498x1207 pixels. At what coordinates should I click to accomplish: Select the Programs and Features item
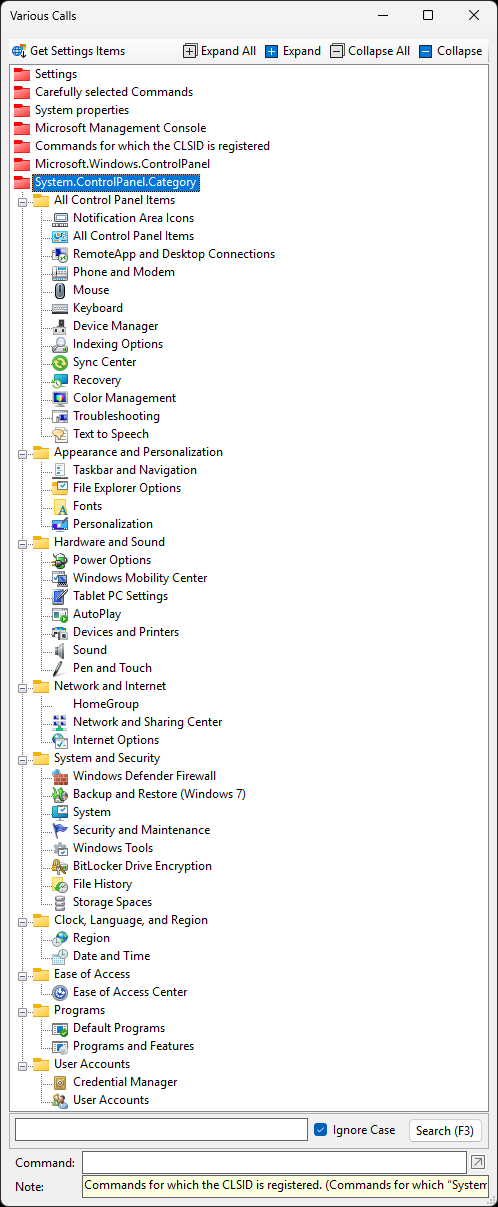[134, 1046]
